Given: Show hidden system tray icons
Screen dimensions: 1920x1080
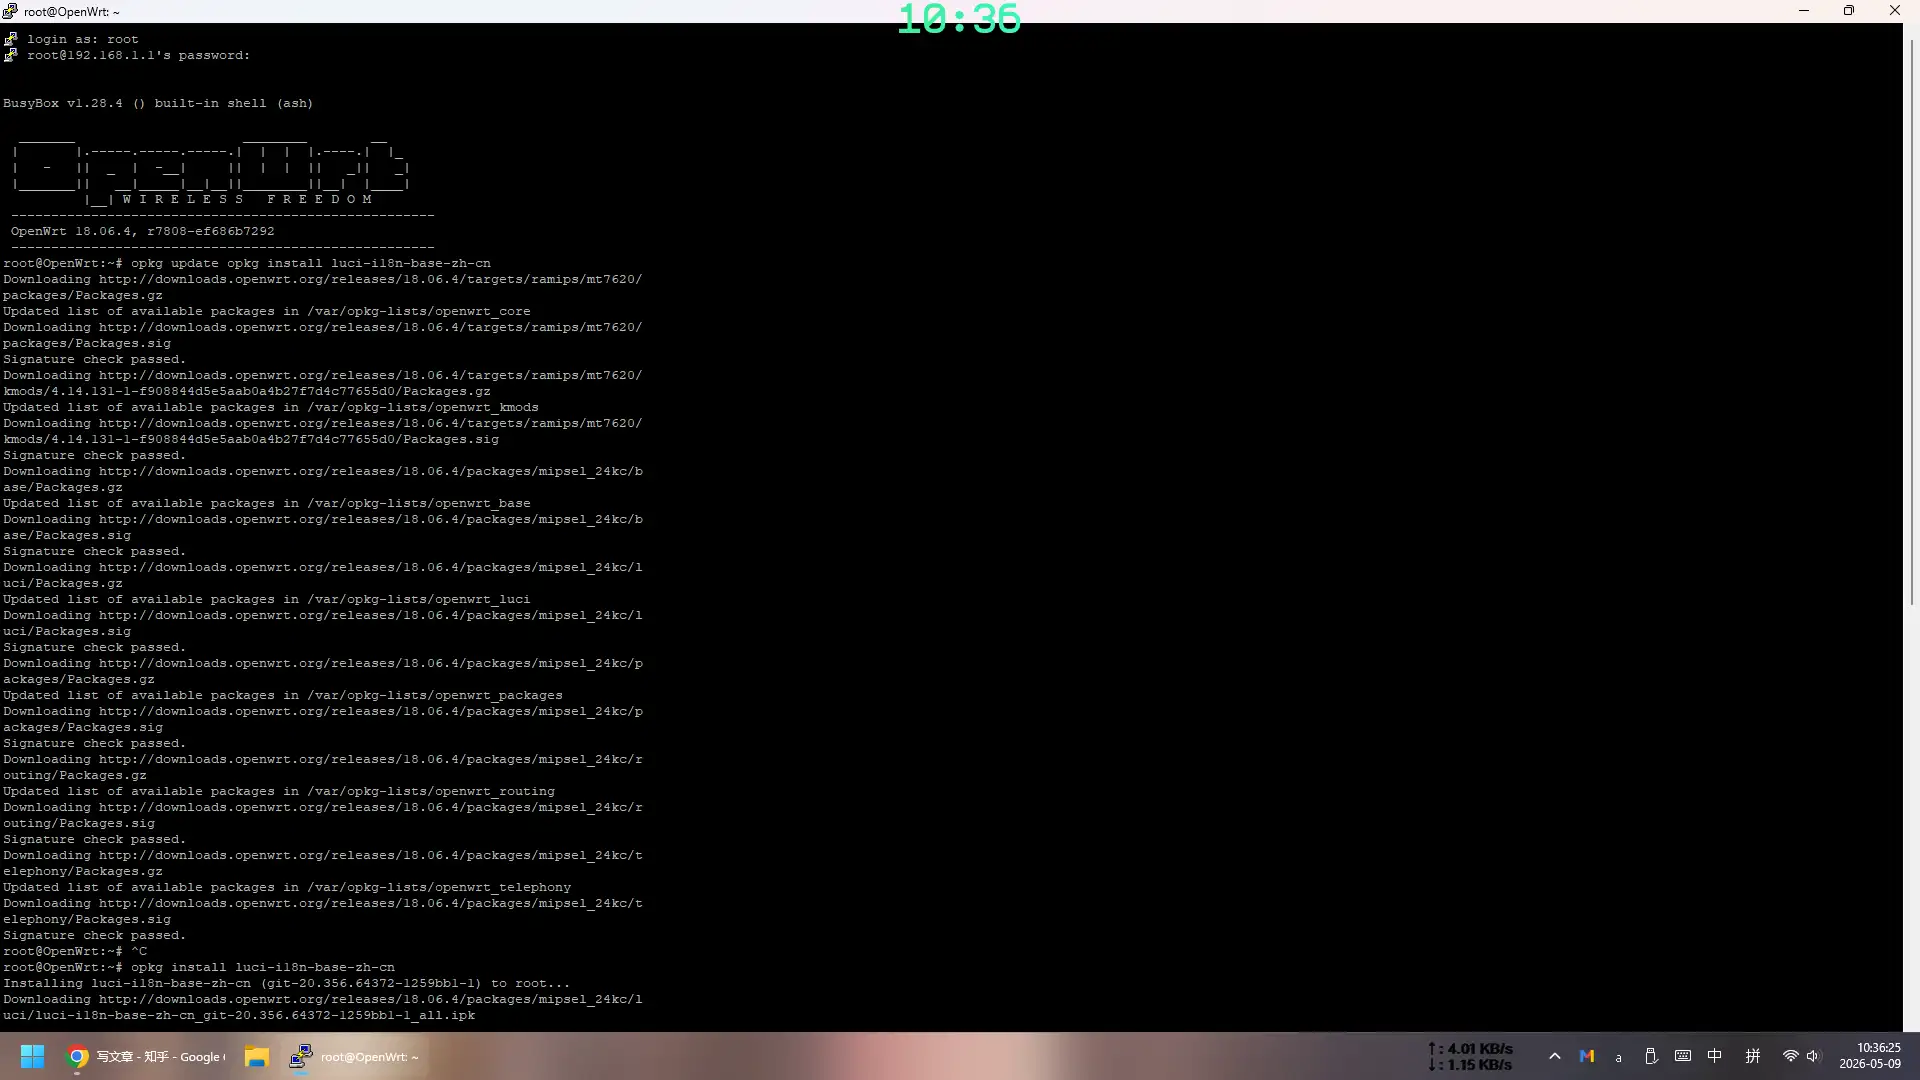Looking at the screenshot, I should (1554, 1056).
